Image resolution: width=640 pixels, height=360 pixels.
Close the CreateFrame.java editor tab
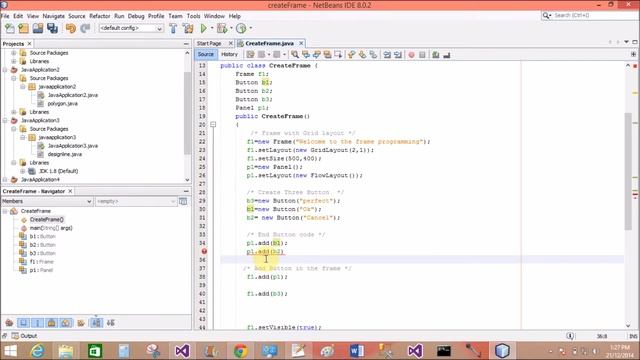pos(301,43)
